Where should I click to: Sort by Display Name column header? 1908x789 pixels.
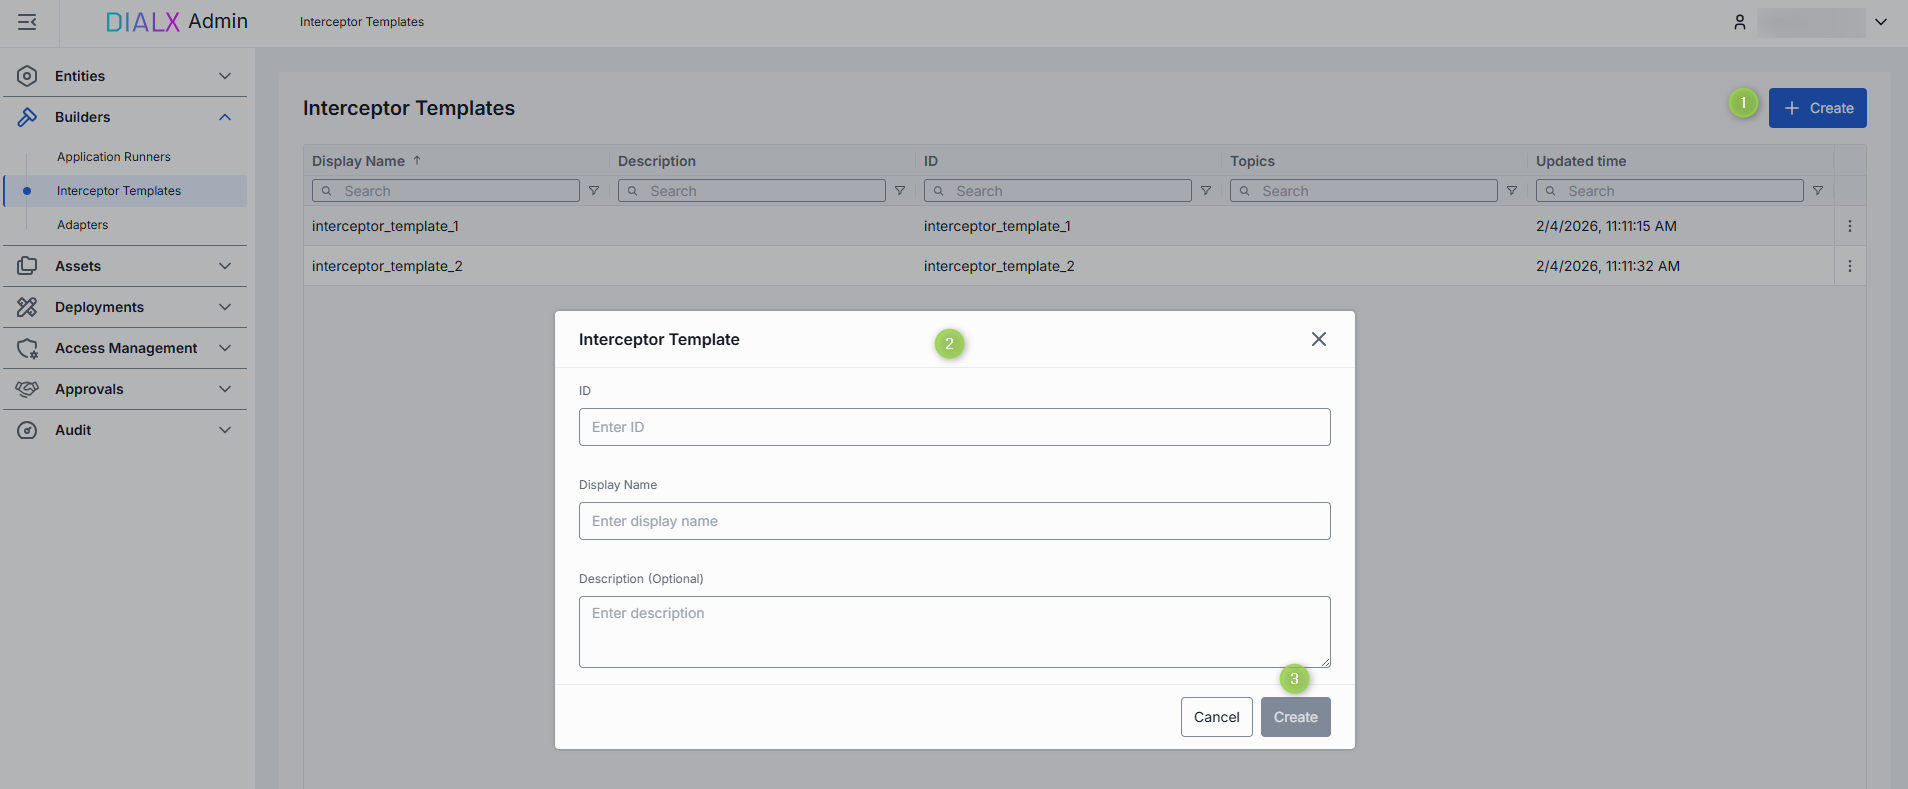pyautogui.click(x=359, y=161)
